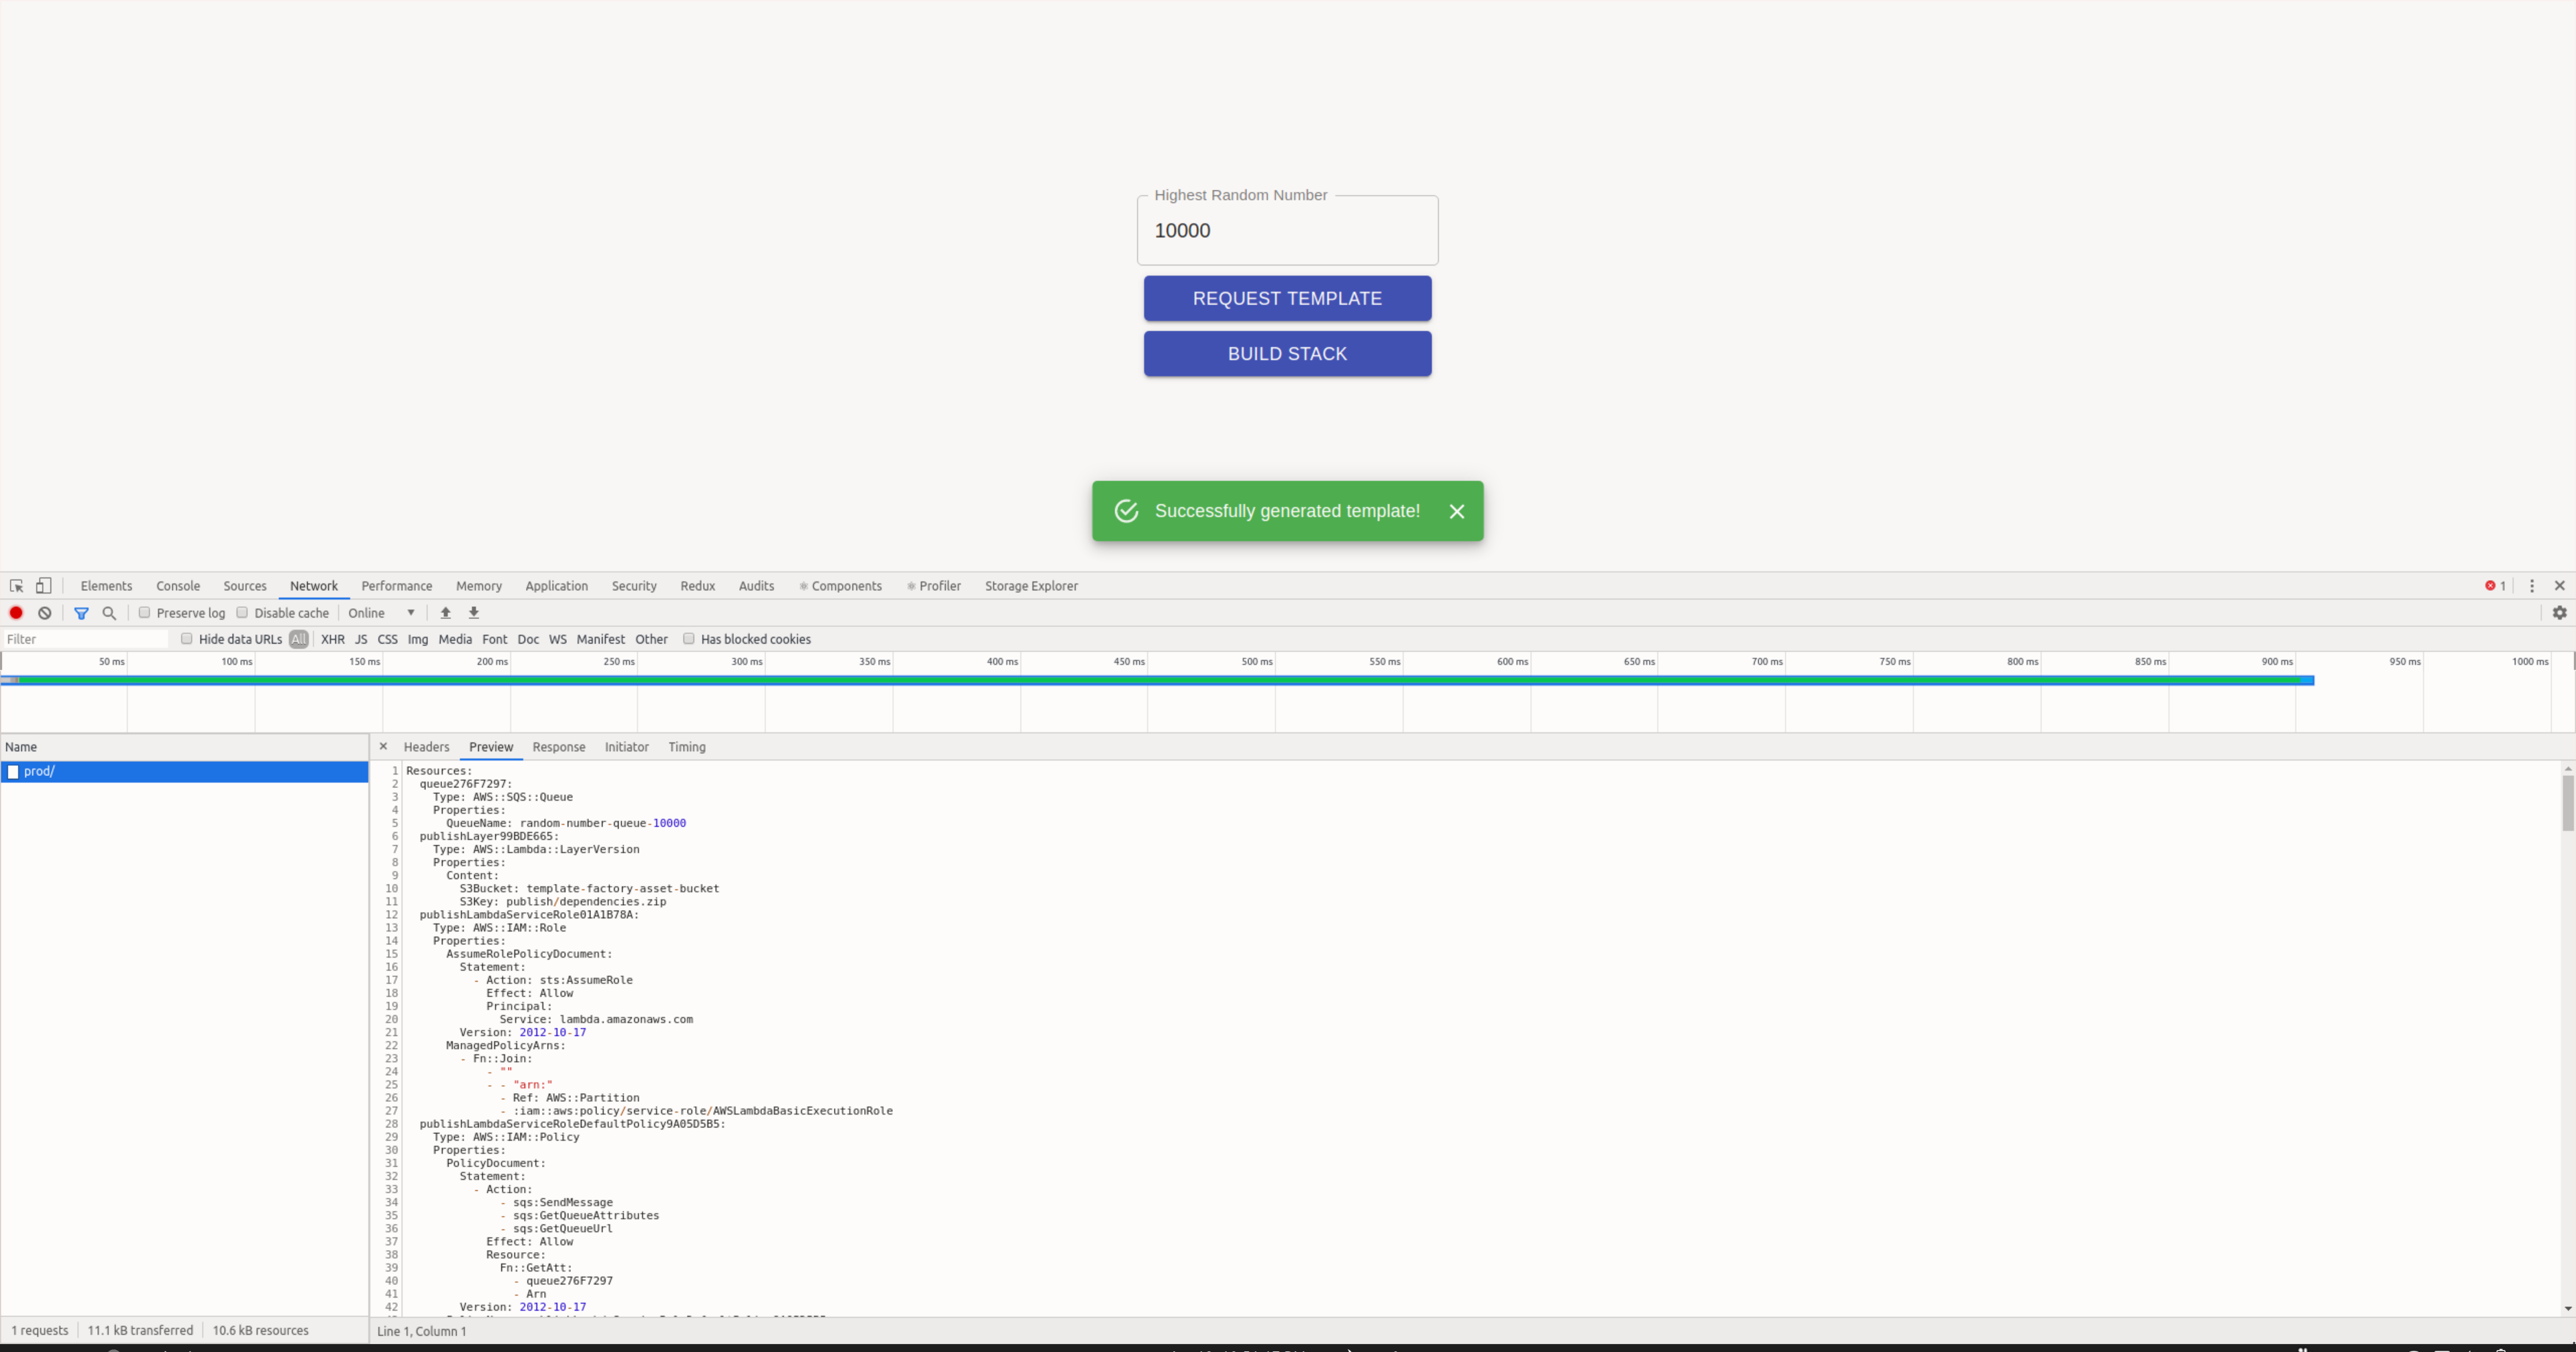Enable the Disable cache checkbox
The image size is (2576, 1352).
click(242, 613)
